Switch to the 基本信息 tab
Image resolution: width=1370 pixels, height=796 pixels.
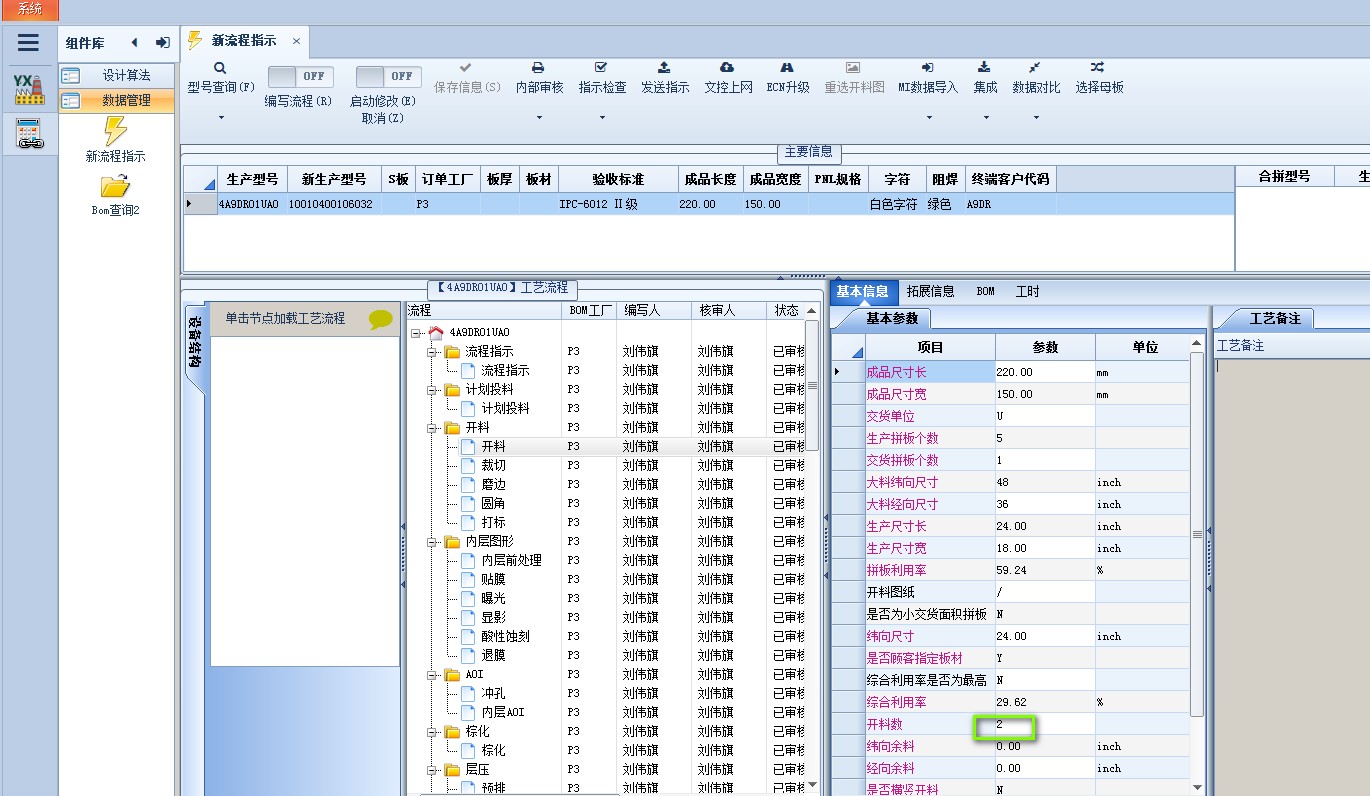coord(863,291)
